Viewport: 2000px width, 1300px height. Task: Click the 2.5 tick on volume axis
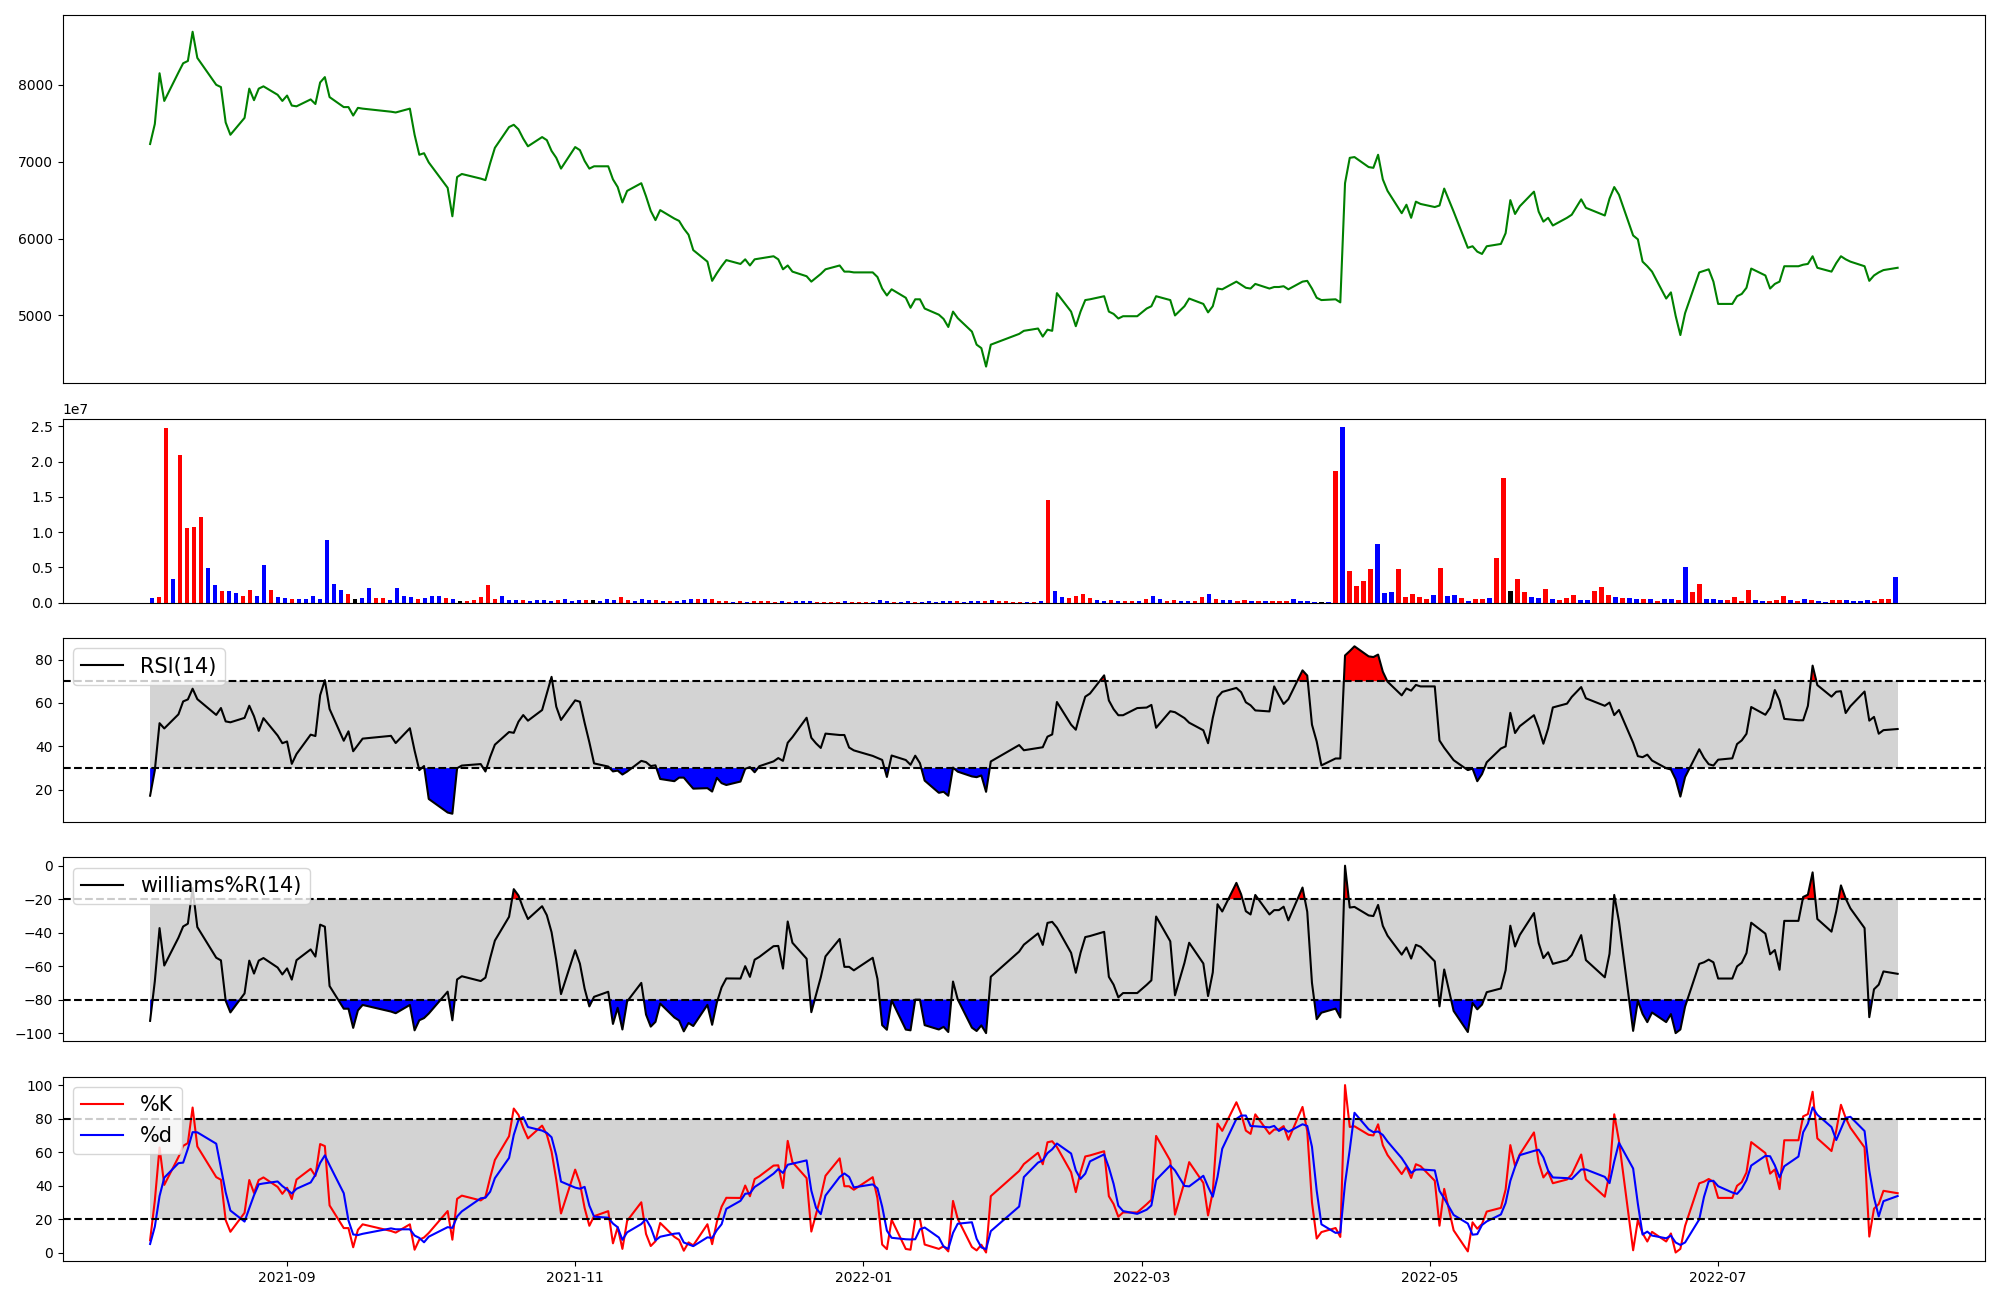coord(42,428)
